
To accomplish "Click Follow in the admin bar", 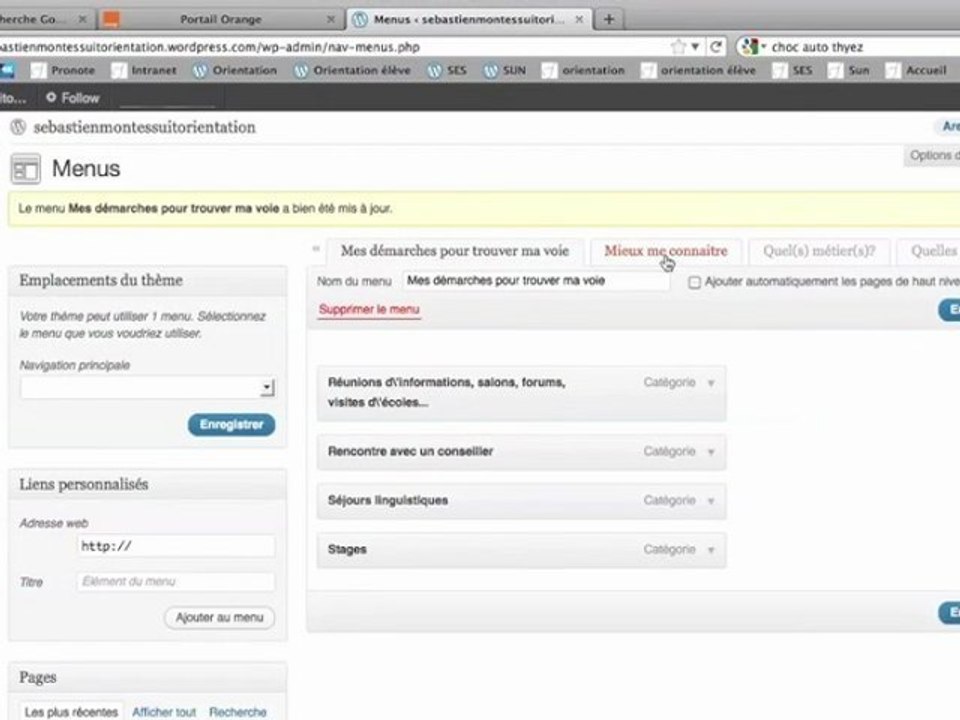I will pos(72,98).
